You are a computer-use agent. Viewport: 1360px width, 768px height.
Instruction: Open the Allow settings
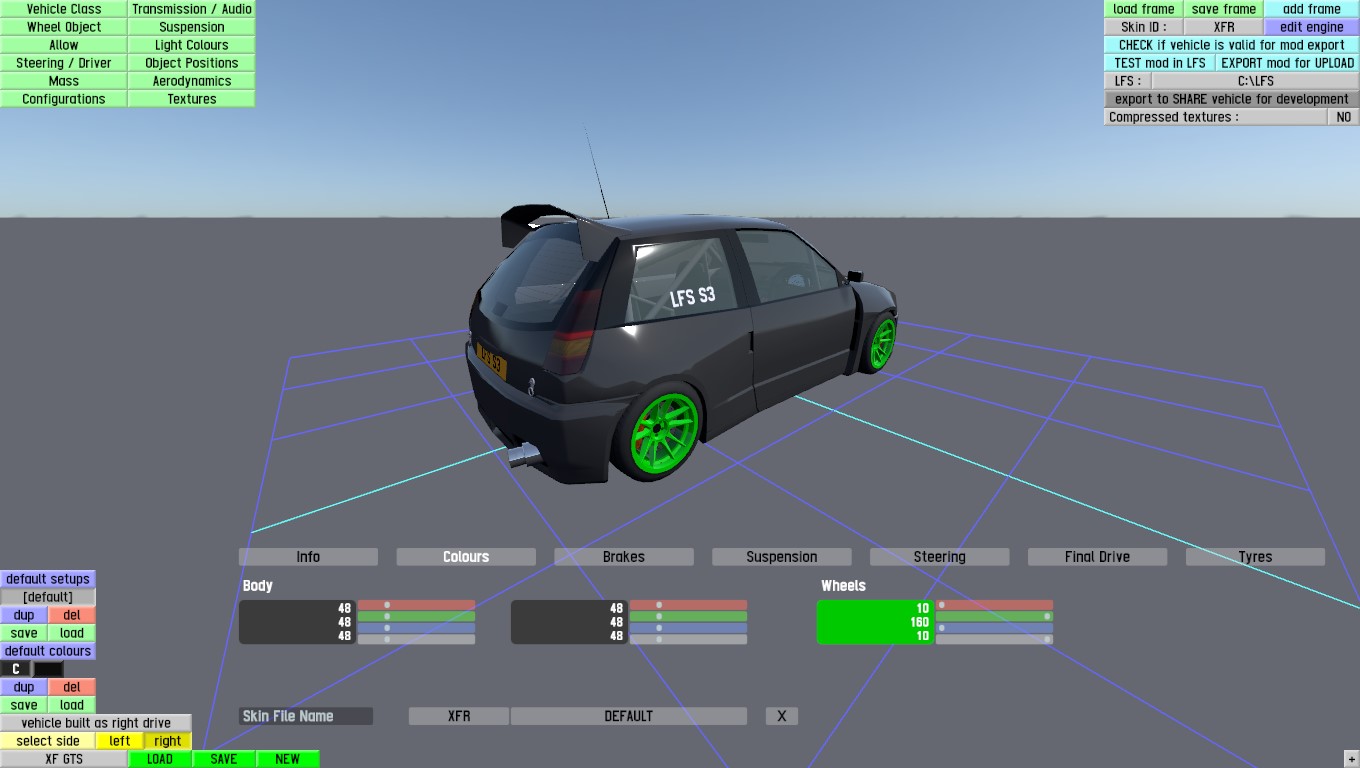point(64,45)
